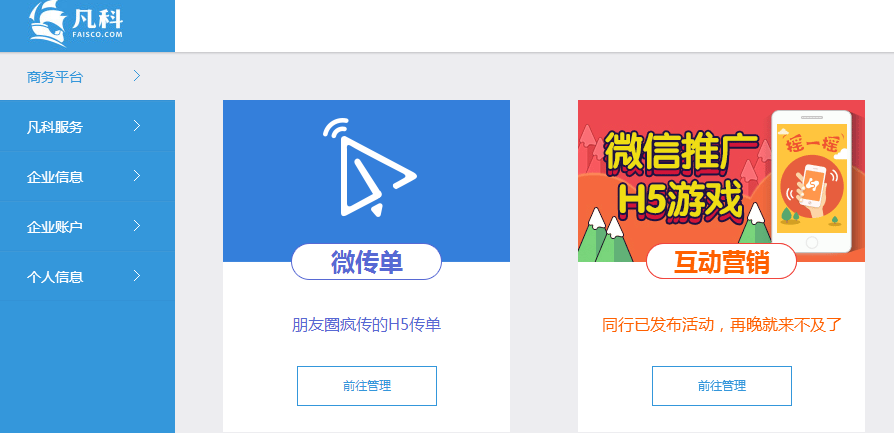894x433 pixels.
Task: Click the phone illustration in 互动营销 banner
Action: click(x=811, y=181)
